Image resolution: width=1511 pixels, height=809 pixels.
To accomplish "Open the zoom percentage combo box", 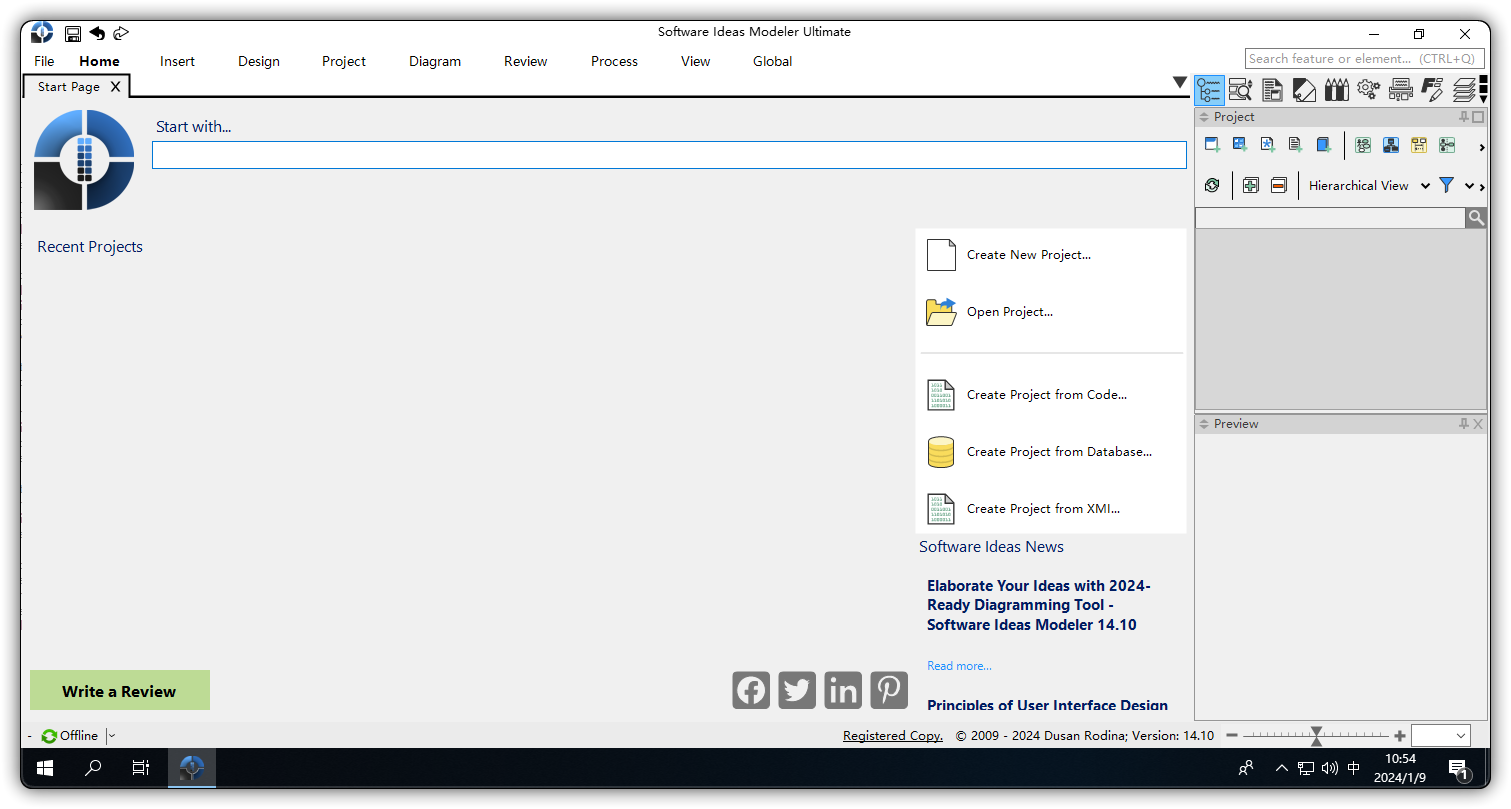I will click(1441, 736).
